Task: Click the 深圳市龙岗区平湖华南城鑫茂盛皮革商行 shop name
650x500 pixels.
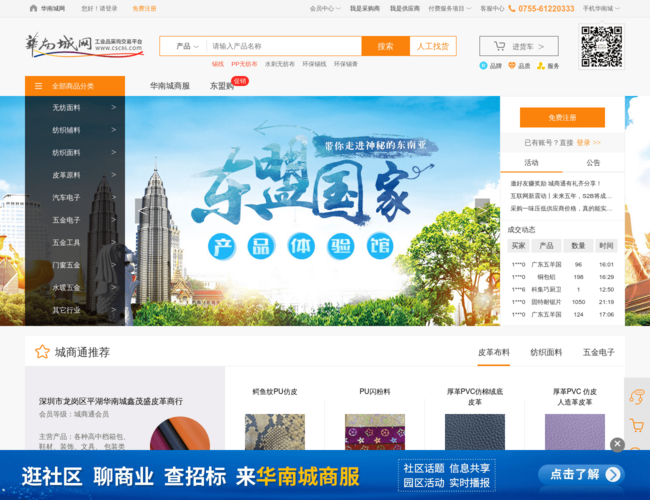Action: 111,401
